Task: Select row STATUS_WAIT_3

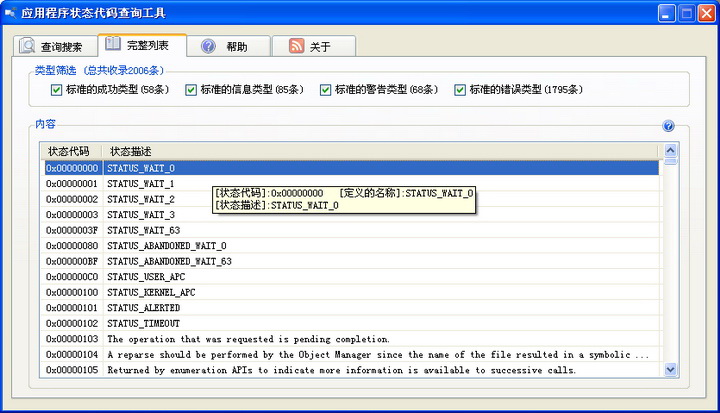Action: pos(351,215)
